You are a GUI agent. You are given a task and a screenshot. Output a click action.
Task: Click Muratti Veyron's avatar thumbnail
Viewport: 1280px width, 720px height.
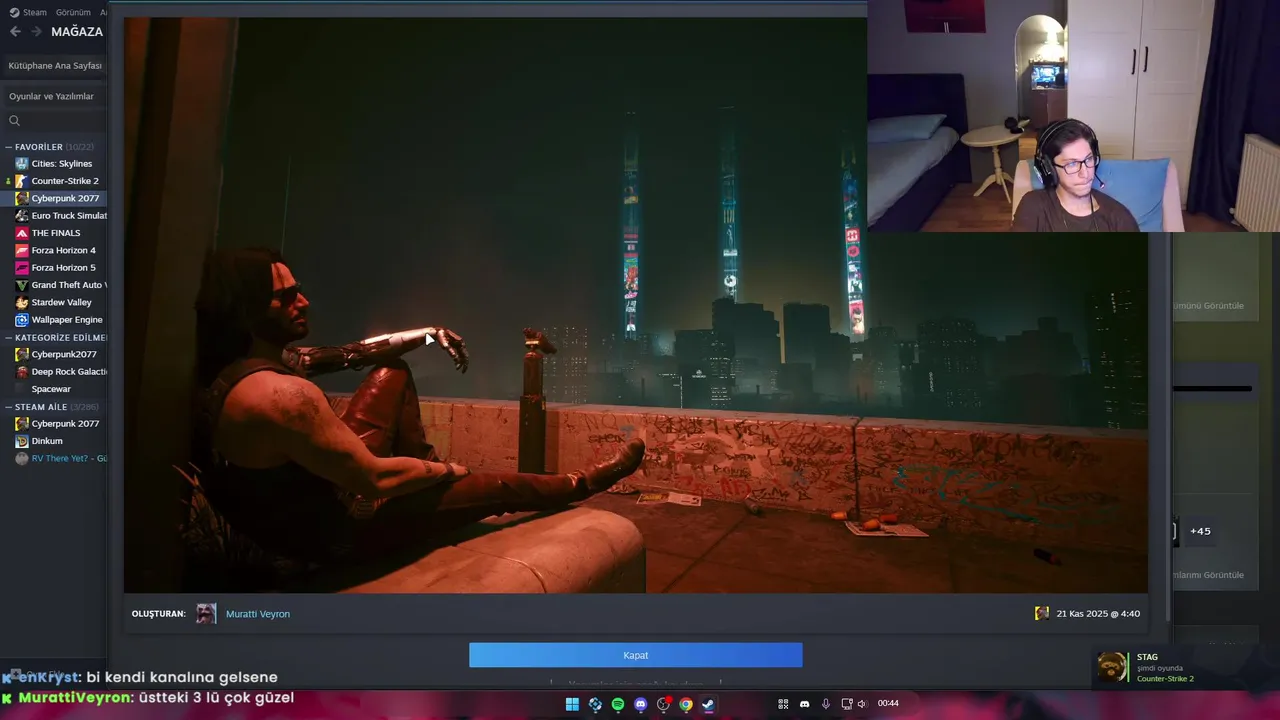point(206,614)
